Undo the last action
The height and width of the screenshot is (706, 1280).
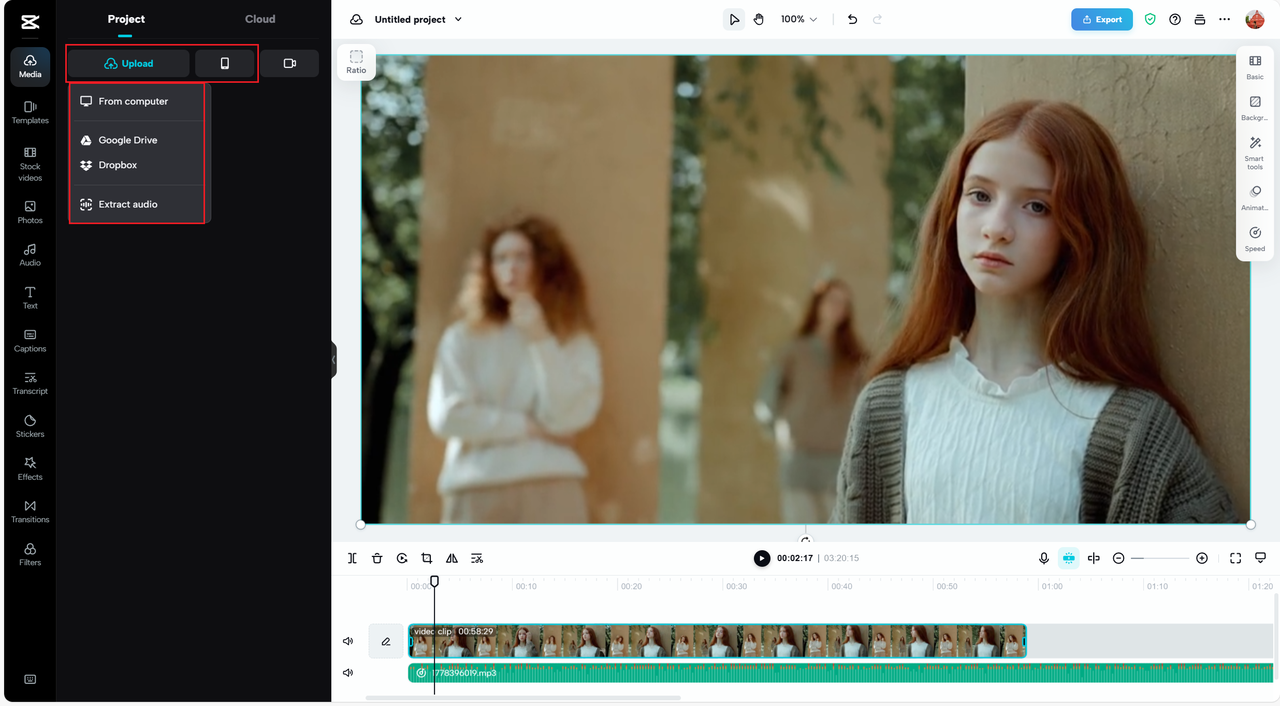(852, 19)
